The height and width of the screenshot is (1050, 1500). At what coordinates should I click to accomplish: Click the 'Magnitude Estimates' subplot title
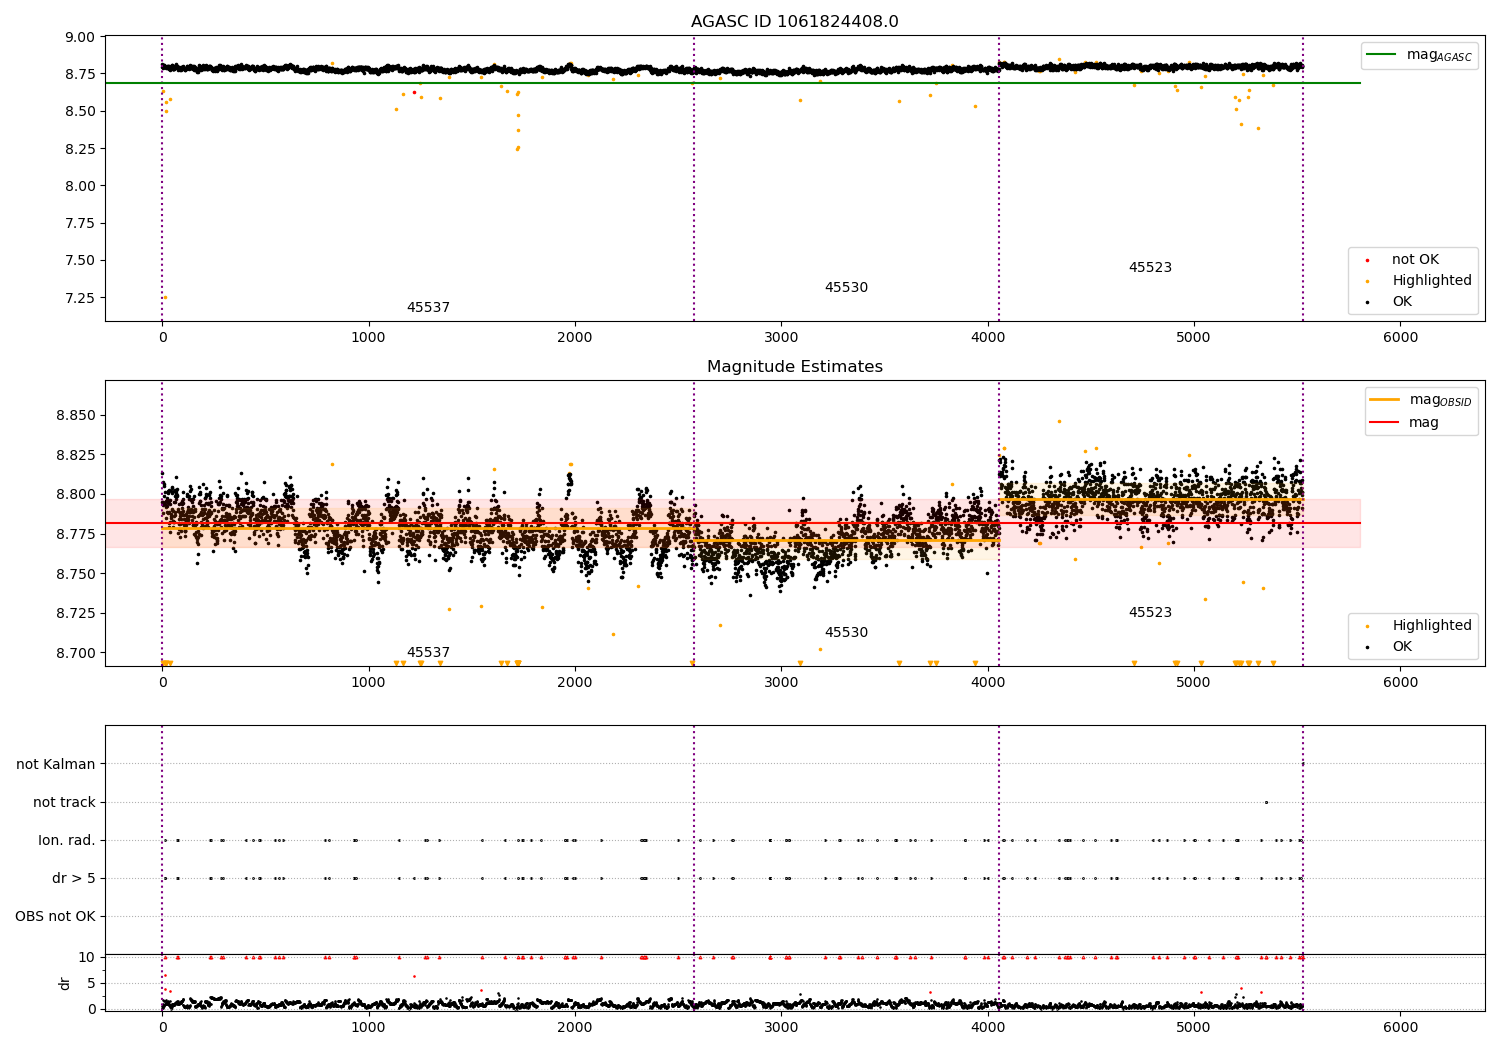pos(794,367)
